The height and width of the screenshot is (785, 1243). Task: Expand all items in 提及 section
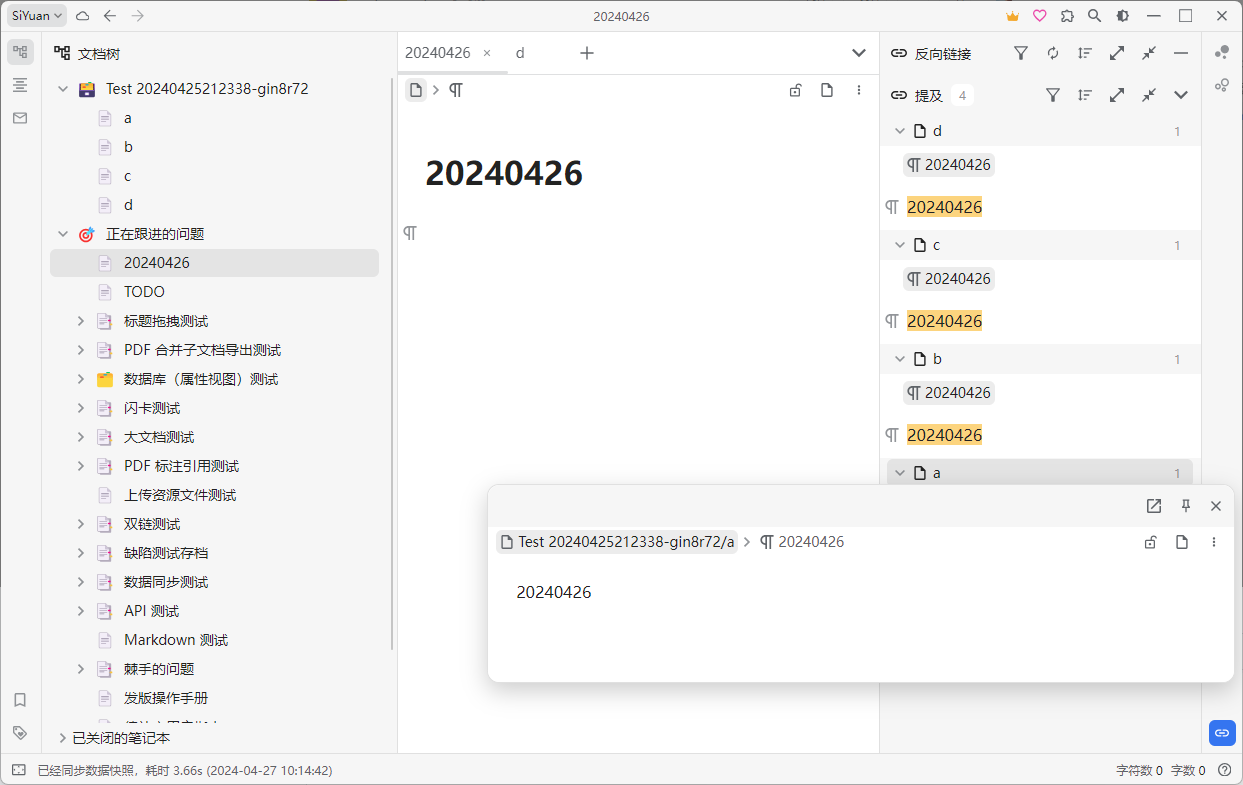click(1117, 95)
